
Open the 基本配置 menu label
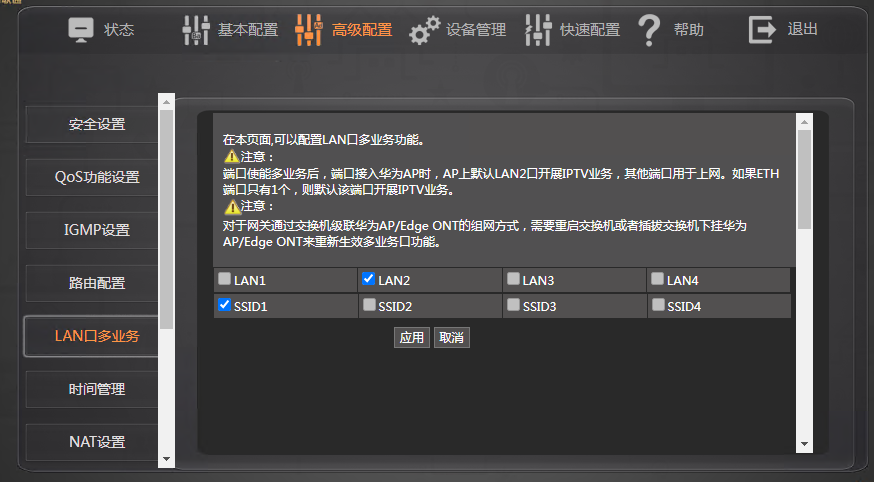tap(248, 30)
